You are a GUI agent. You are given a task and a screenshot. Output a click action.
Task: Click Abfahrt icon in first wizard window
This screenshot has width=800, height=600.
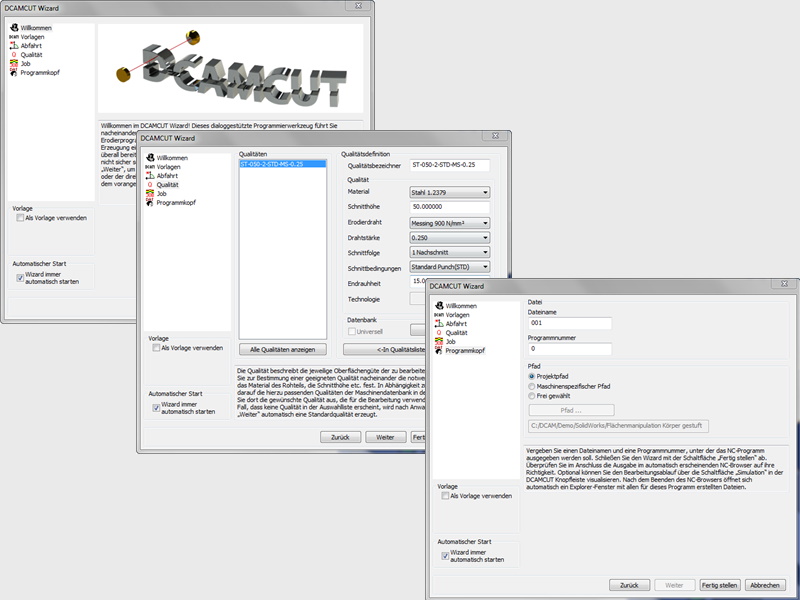click(14, 45)
